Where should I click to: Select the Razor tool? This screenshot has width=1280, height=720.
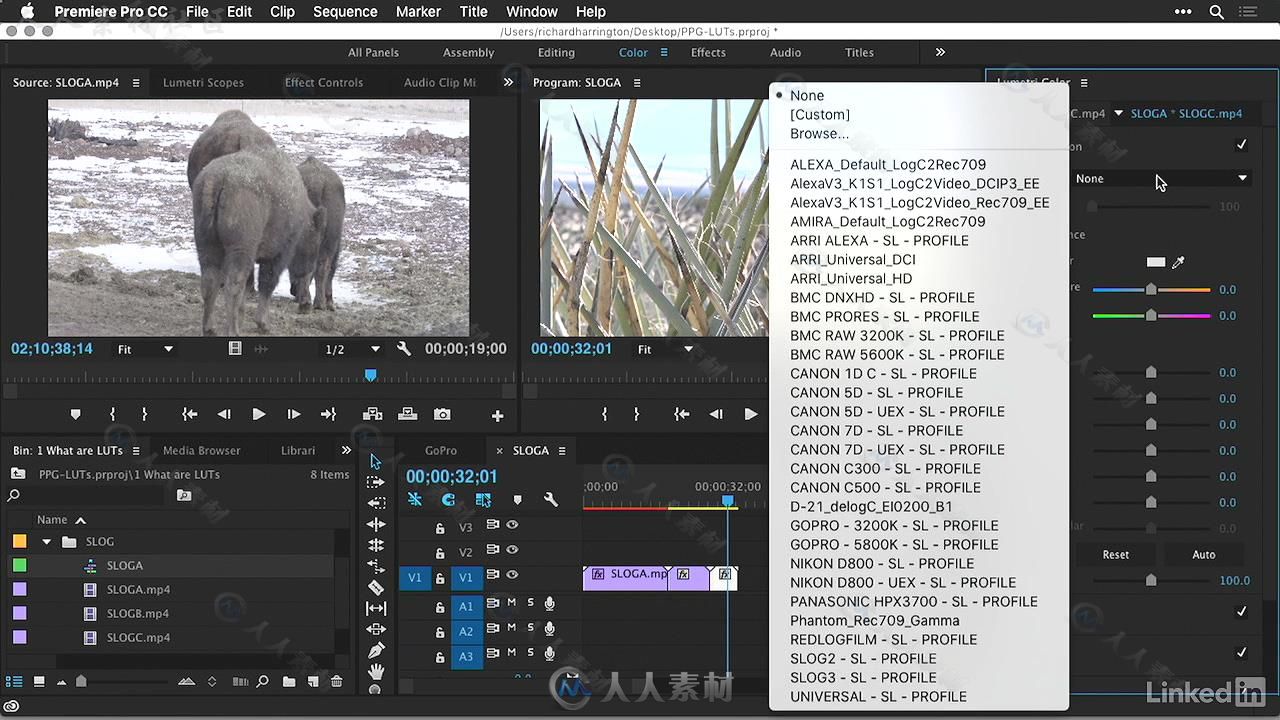(x=376, y=587)
